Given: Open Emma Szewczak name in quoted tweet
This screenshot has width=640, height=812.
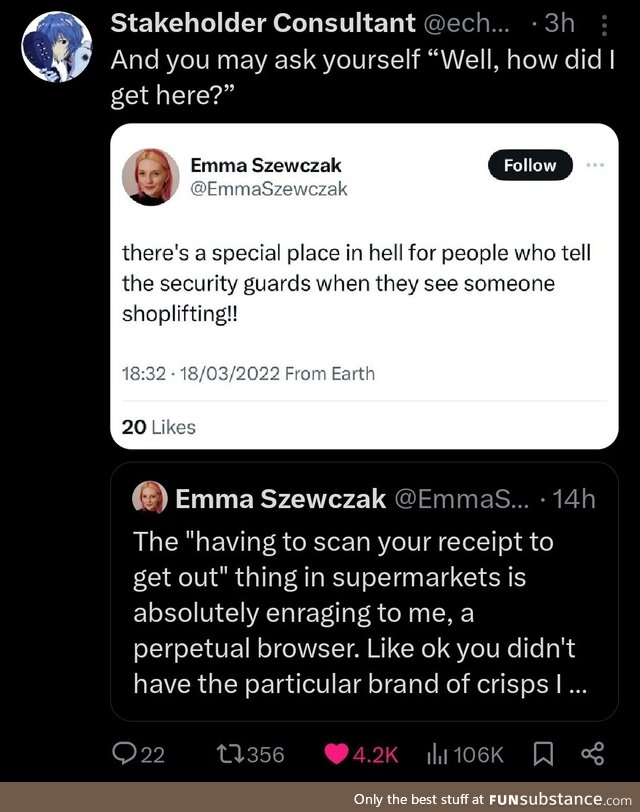Looking at the screenshot, I should pos(275,498).
